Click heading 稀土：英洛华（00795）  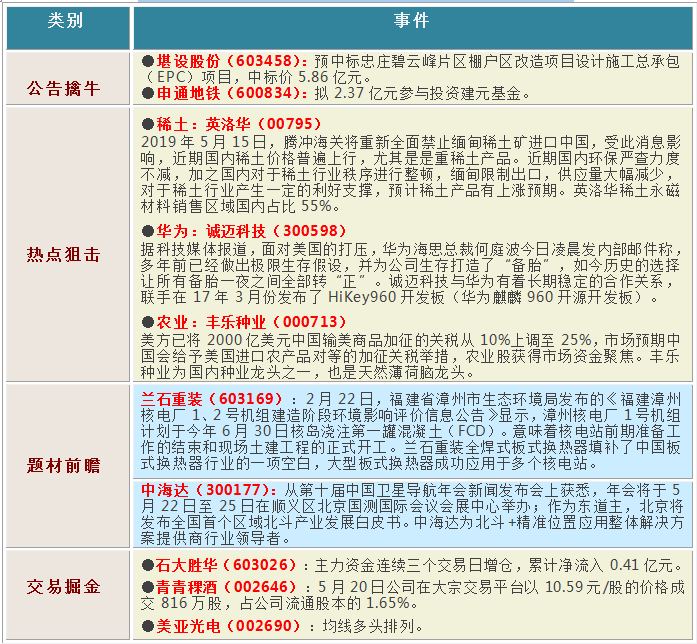(x=239, y=124)
